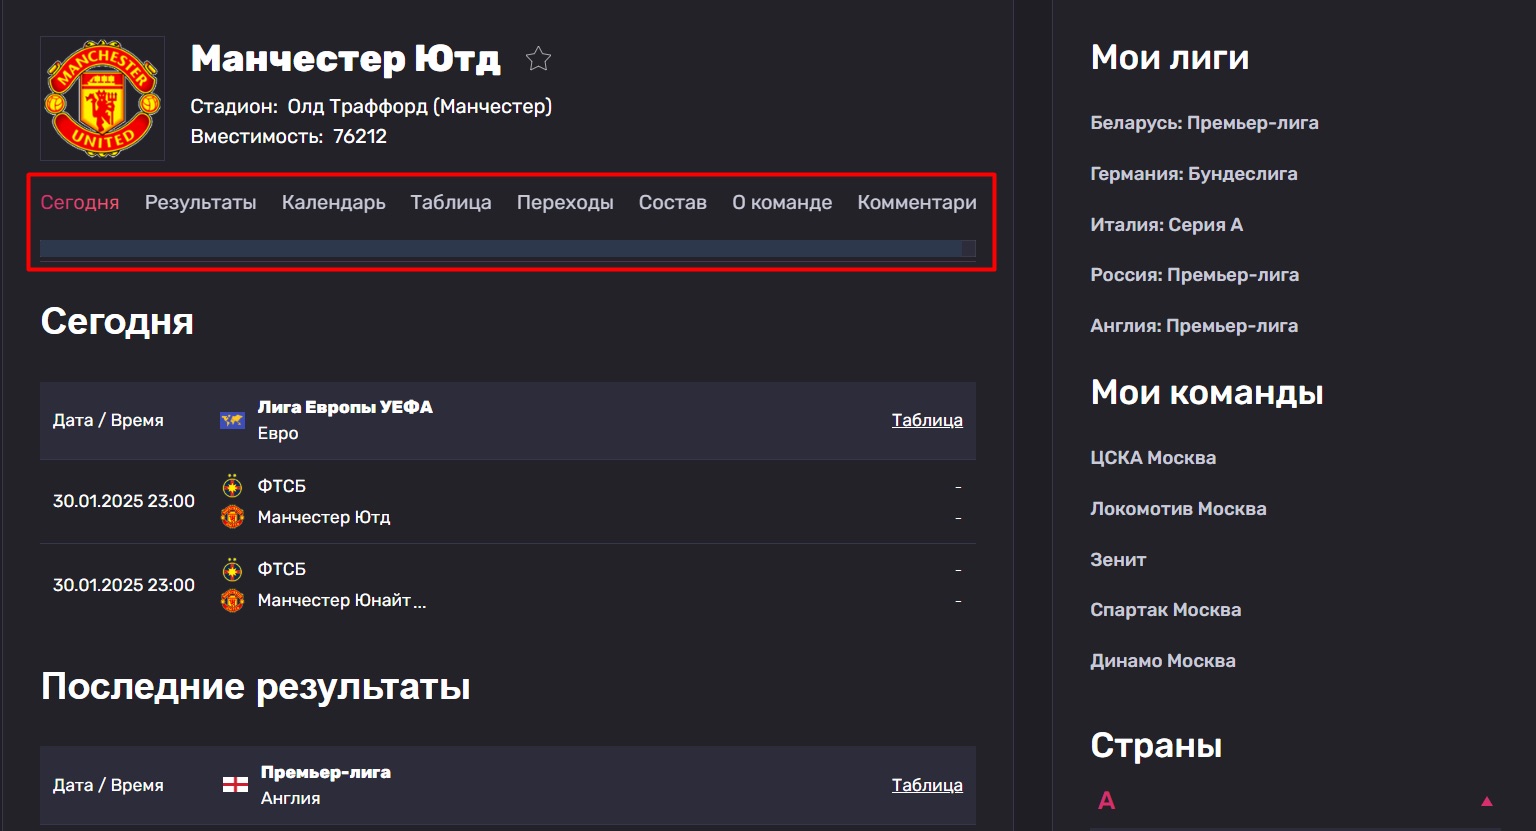Switch to the Сегодня tab
The width and height of the screenshot is (1536, 831).
click(80, 202)
